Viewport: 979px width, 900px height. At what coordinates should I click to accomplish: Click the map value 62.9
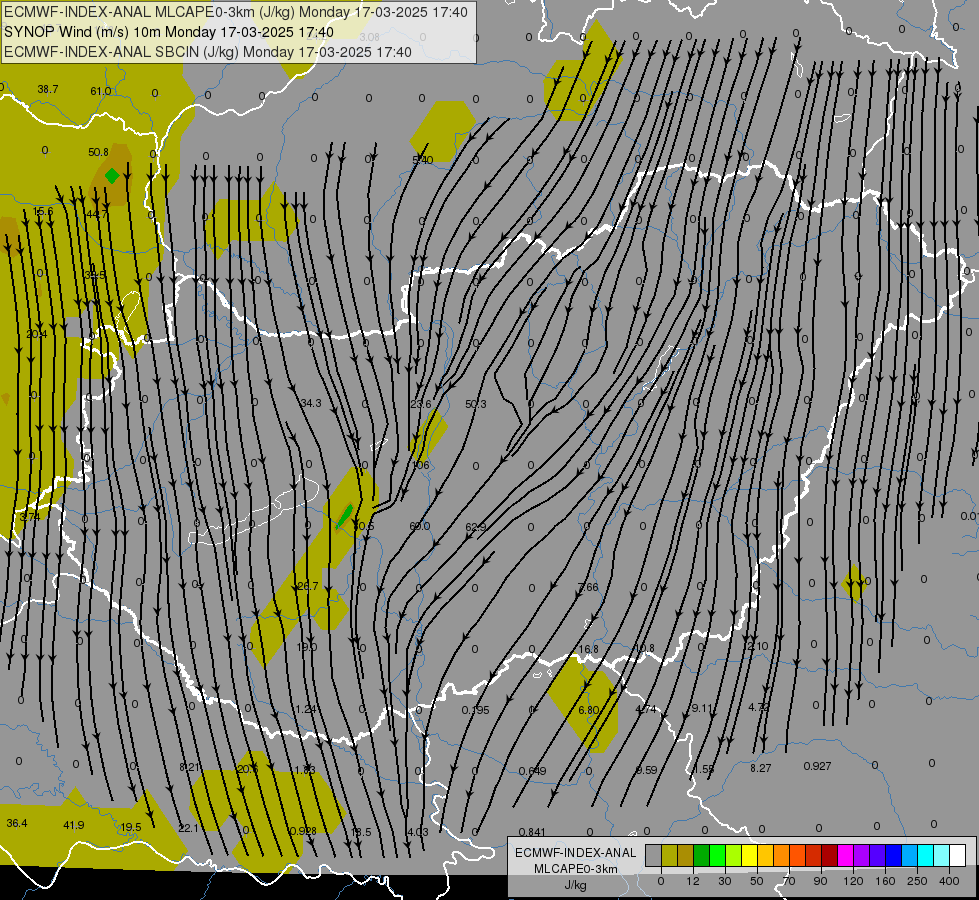point(476,527)
